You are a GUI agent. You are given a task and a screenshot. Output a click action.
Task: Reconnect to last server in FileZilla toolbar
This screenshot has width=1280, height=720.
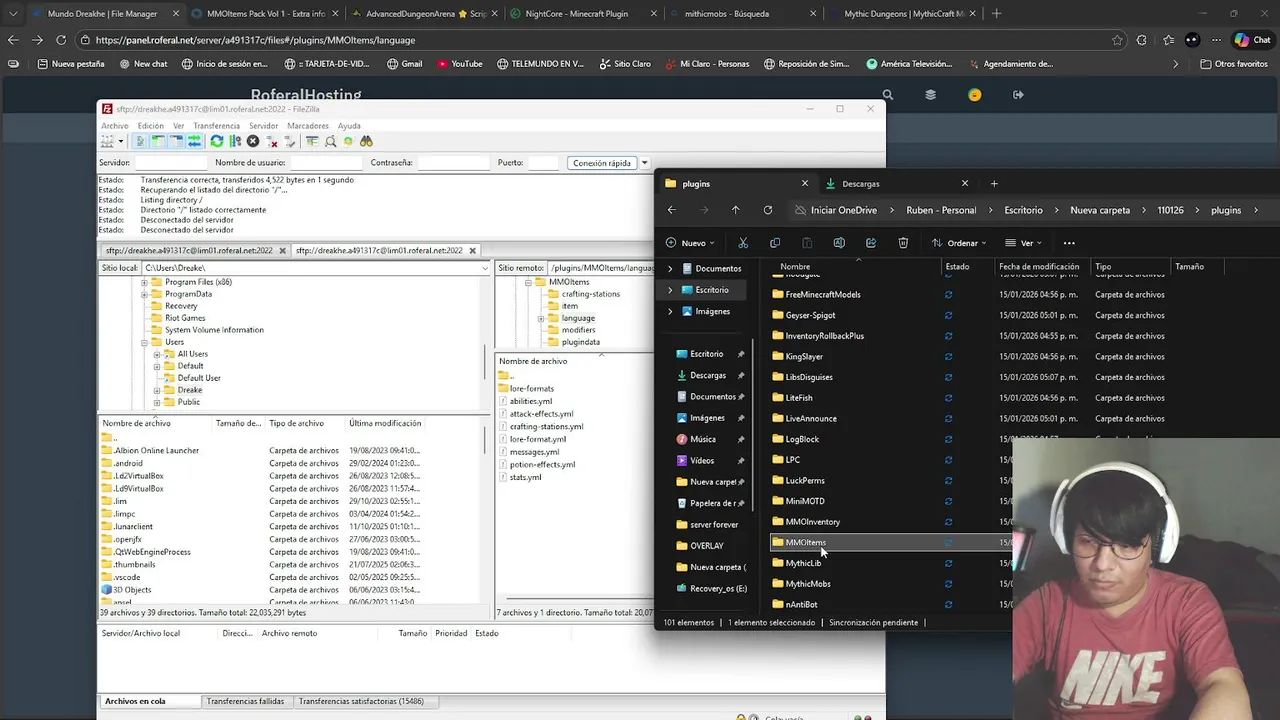coord(290,141)
